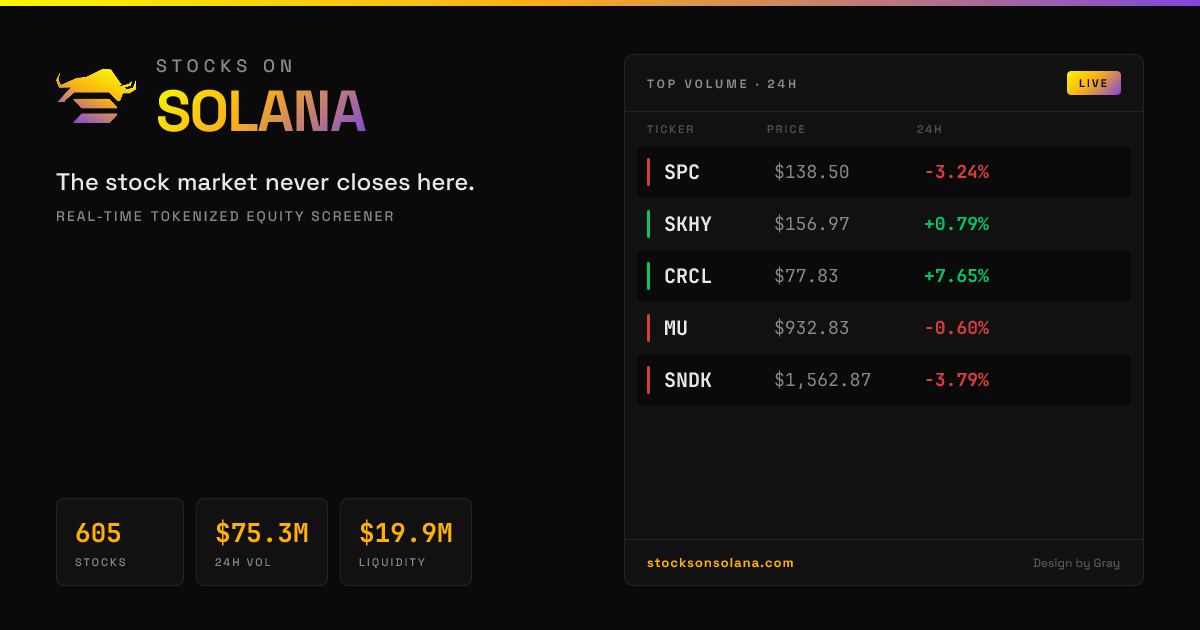The height and width of the screenshot is (630, 1200).
Task: Click the $19.9M Liquidity card
Action: [x=406, y=542]
